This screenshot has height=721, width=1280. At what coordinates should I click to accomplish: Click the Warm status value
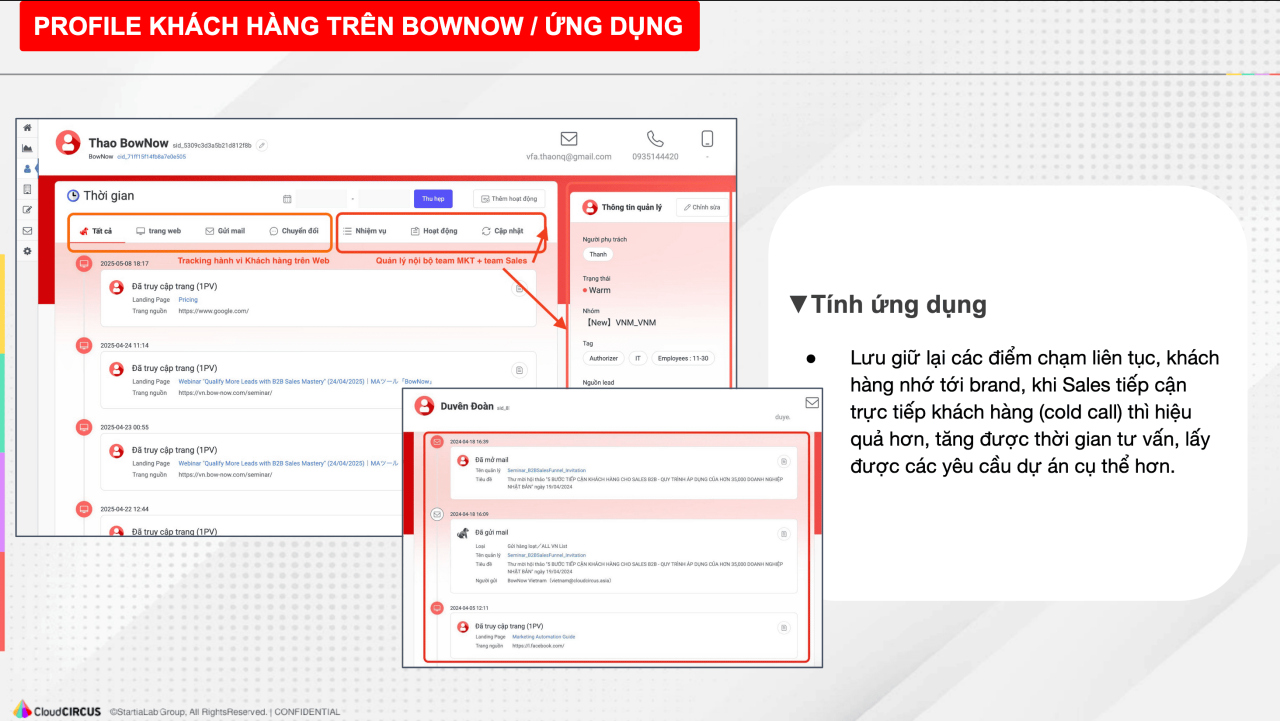(x=598, y=290)
